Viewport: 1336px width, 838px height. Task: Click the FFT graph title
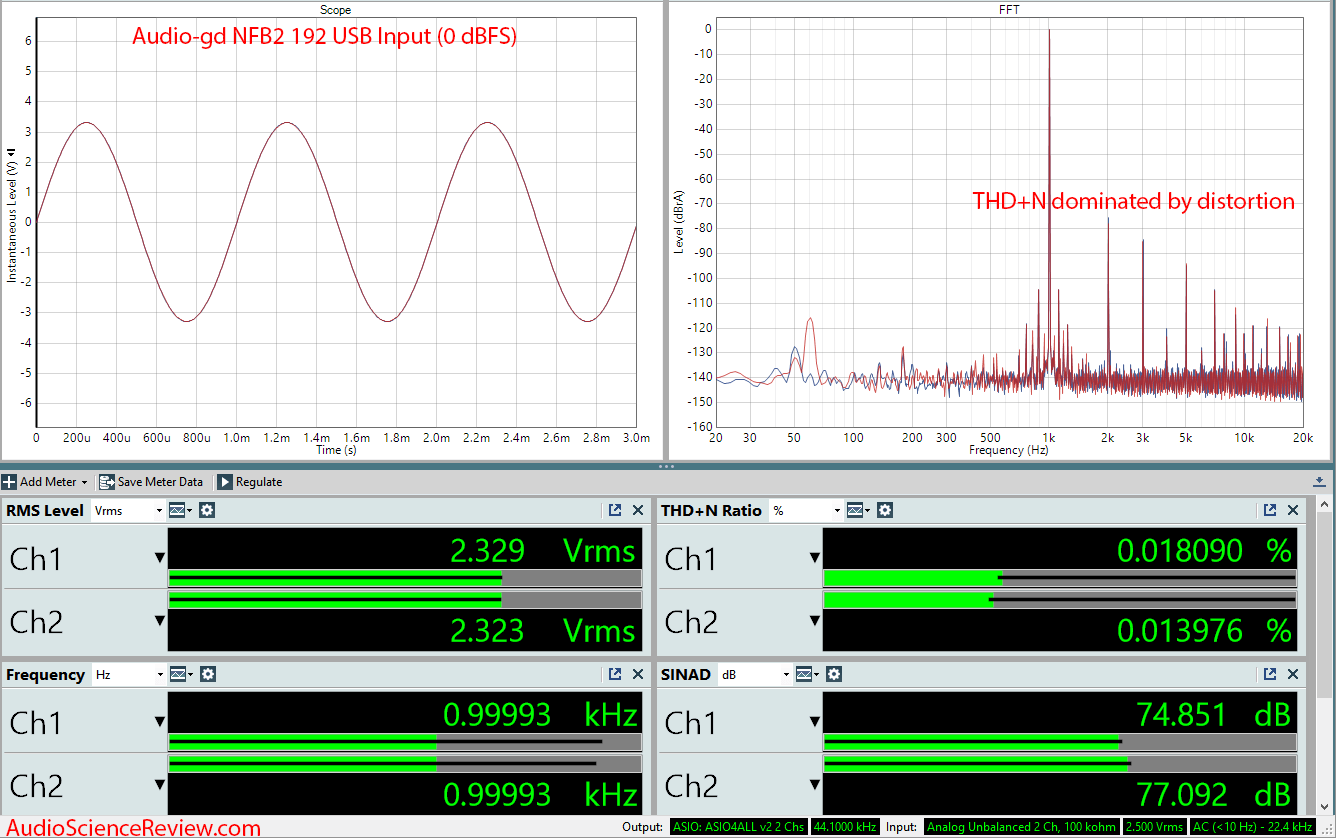[x=1009, y=9]
